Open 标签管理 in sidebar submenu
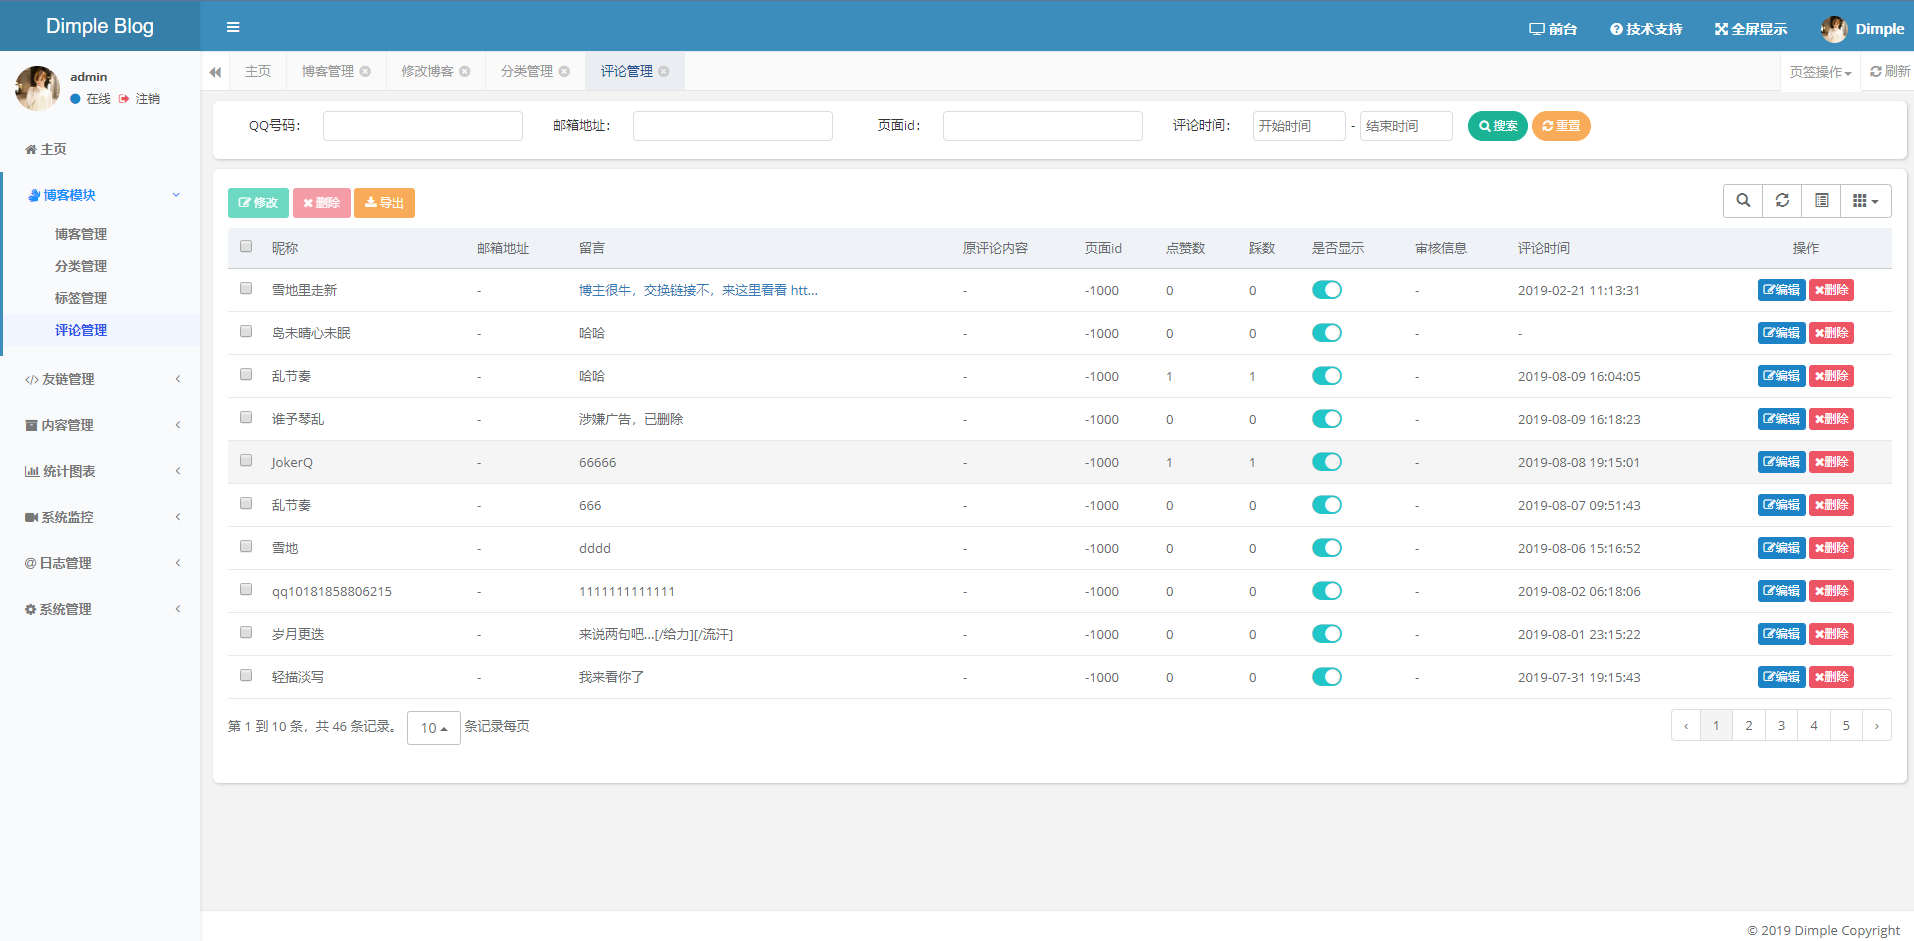The width and height of the screenshot is (1914, 941). (x=81, y=298)
